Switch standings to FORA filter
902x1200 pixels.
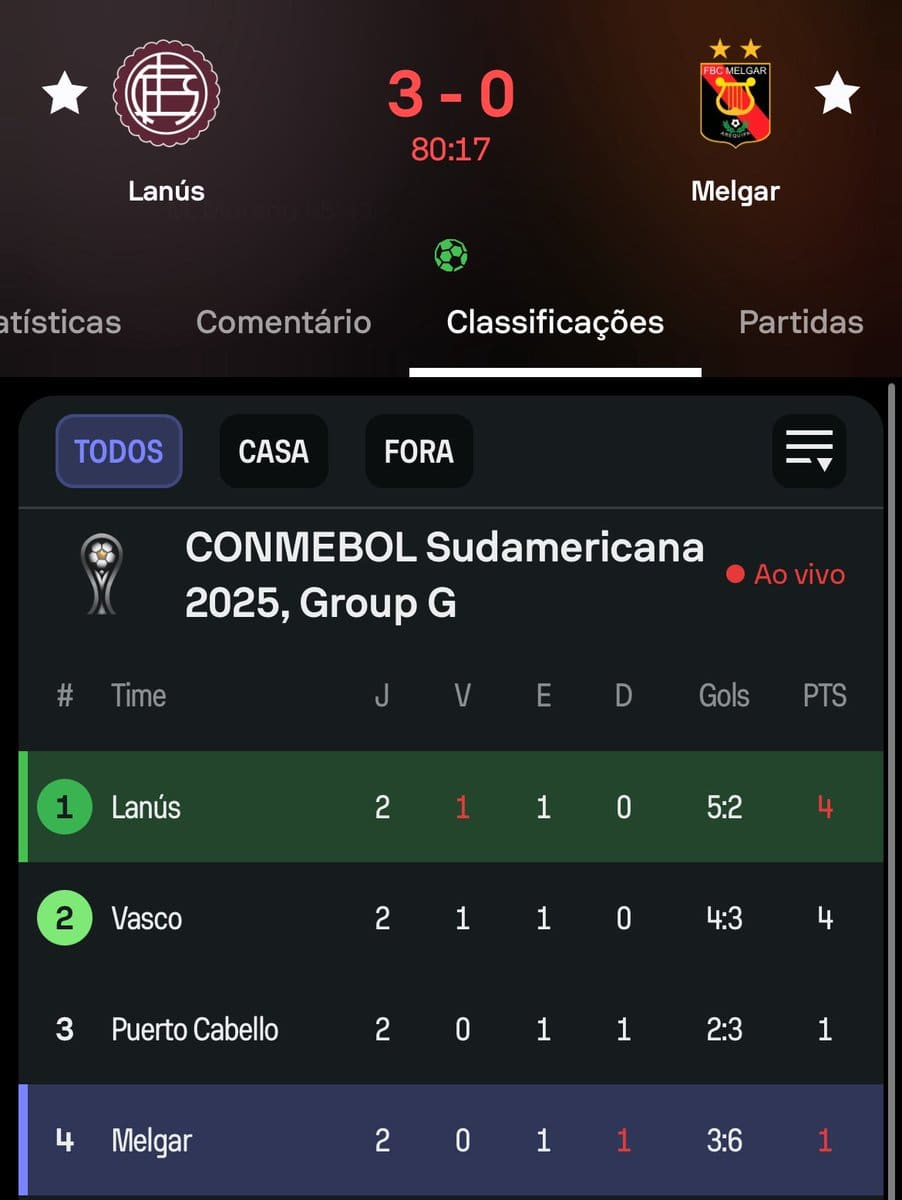(419, 451)
